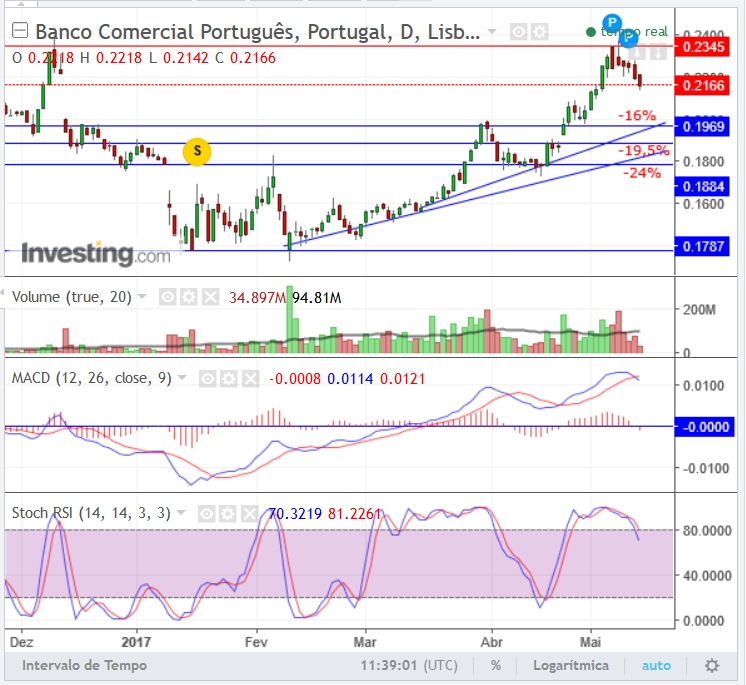746x685 pixels.
Task: Click the close price value C 0.2166
Action: (245, 58)
